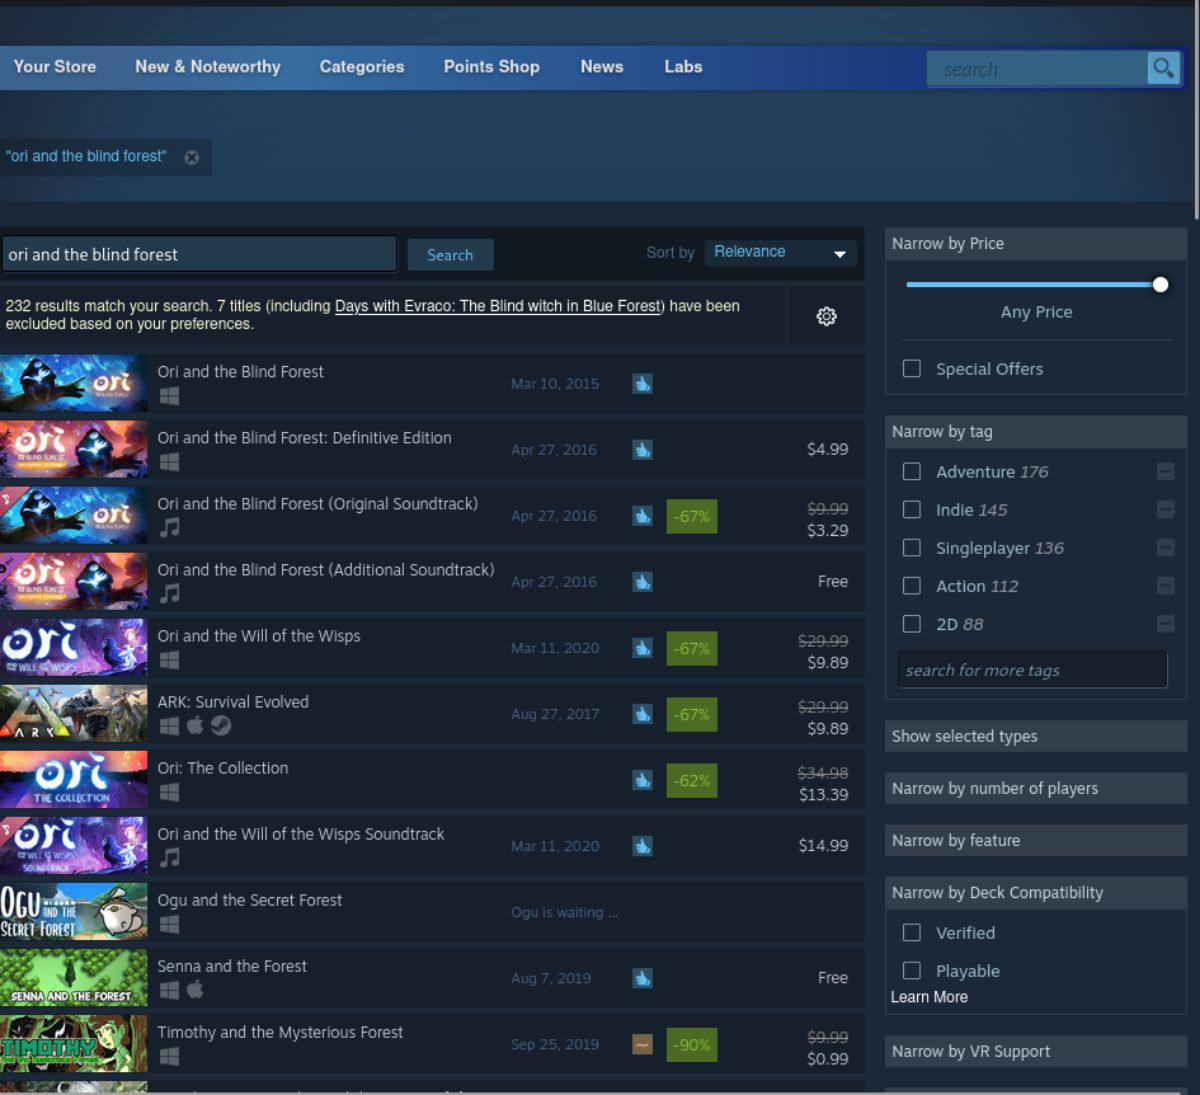Click the Search button

coord(450,255)
